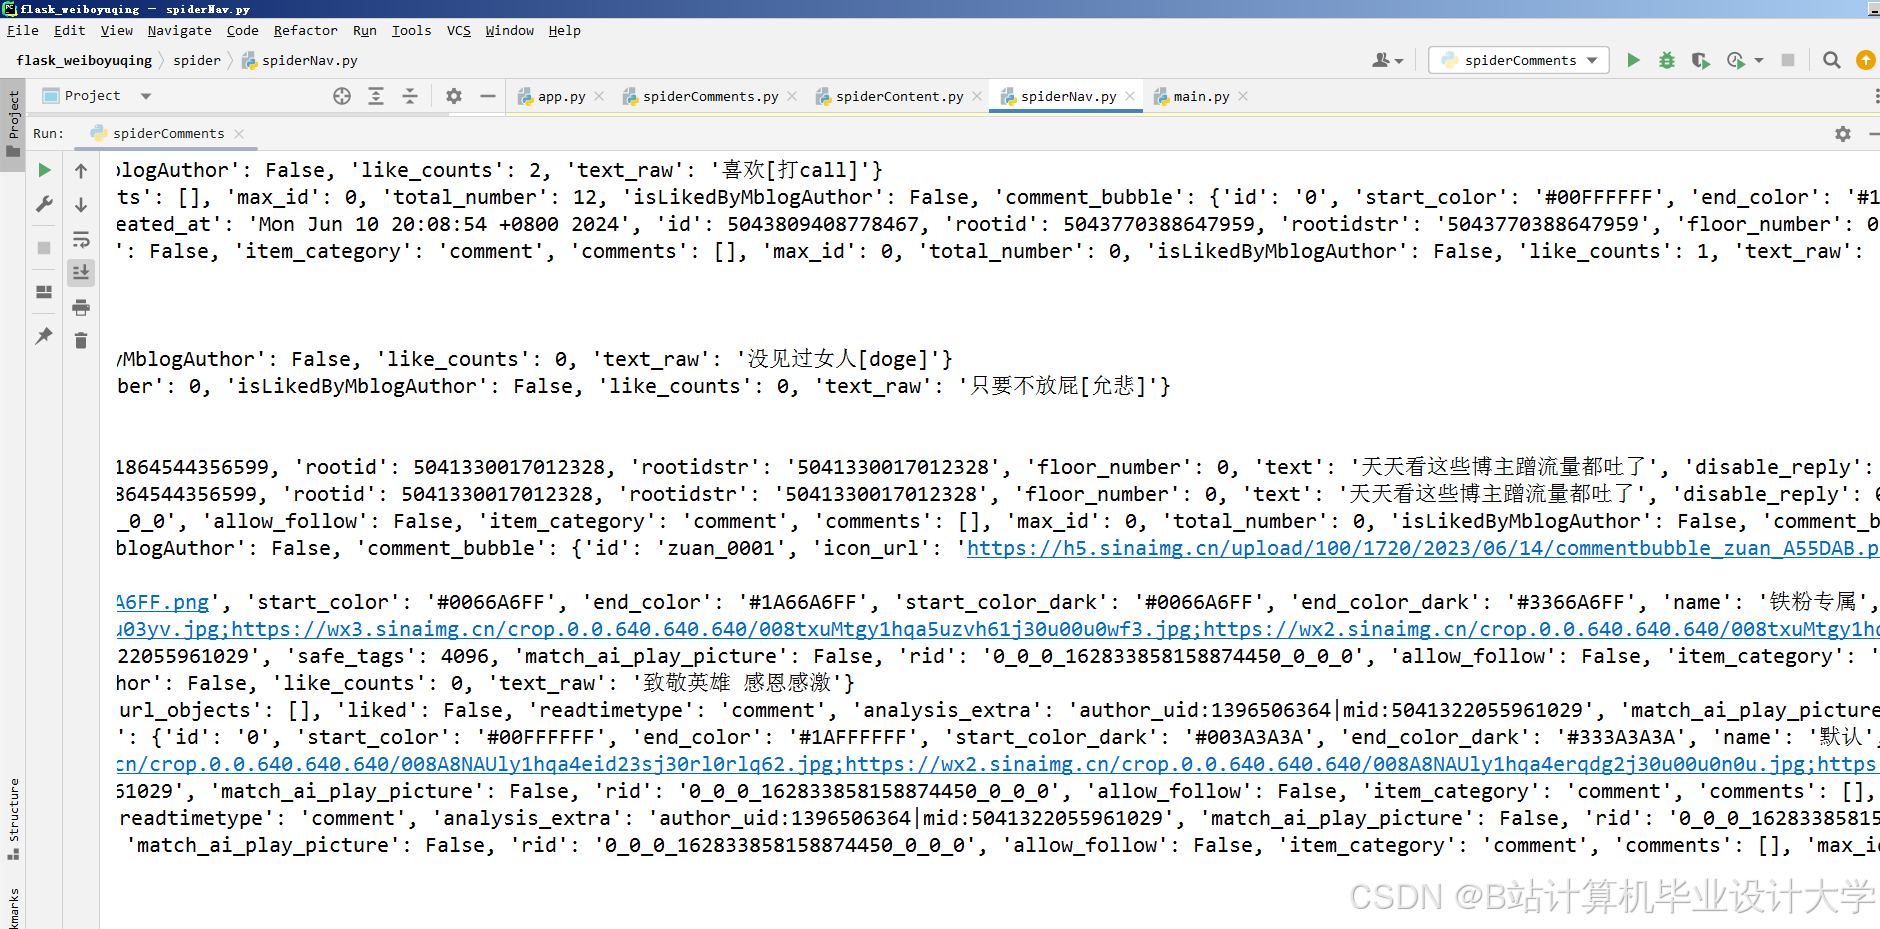Image resolution: width=1880 pixels, height=929 pixels.
Task: Click spider in the breadcrumb path
Action: (x=196, y=60)
